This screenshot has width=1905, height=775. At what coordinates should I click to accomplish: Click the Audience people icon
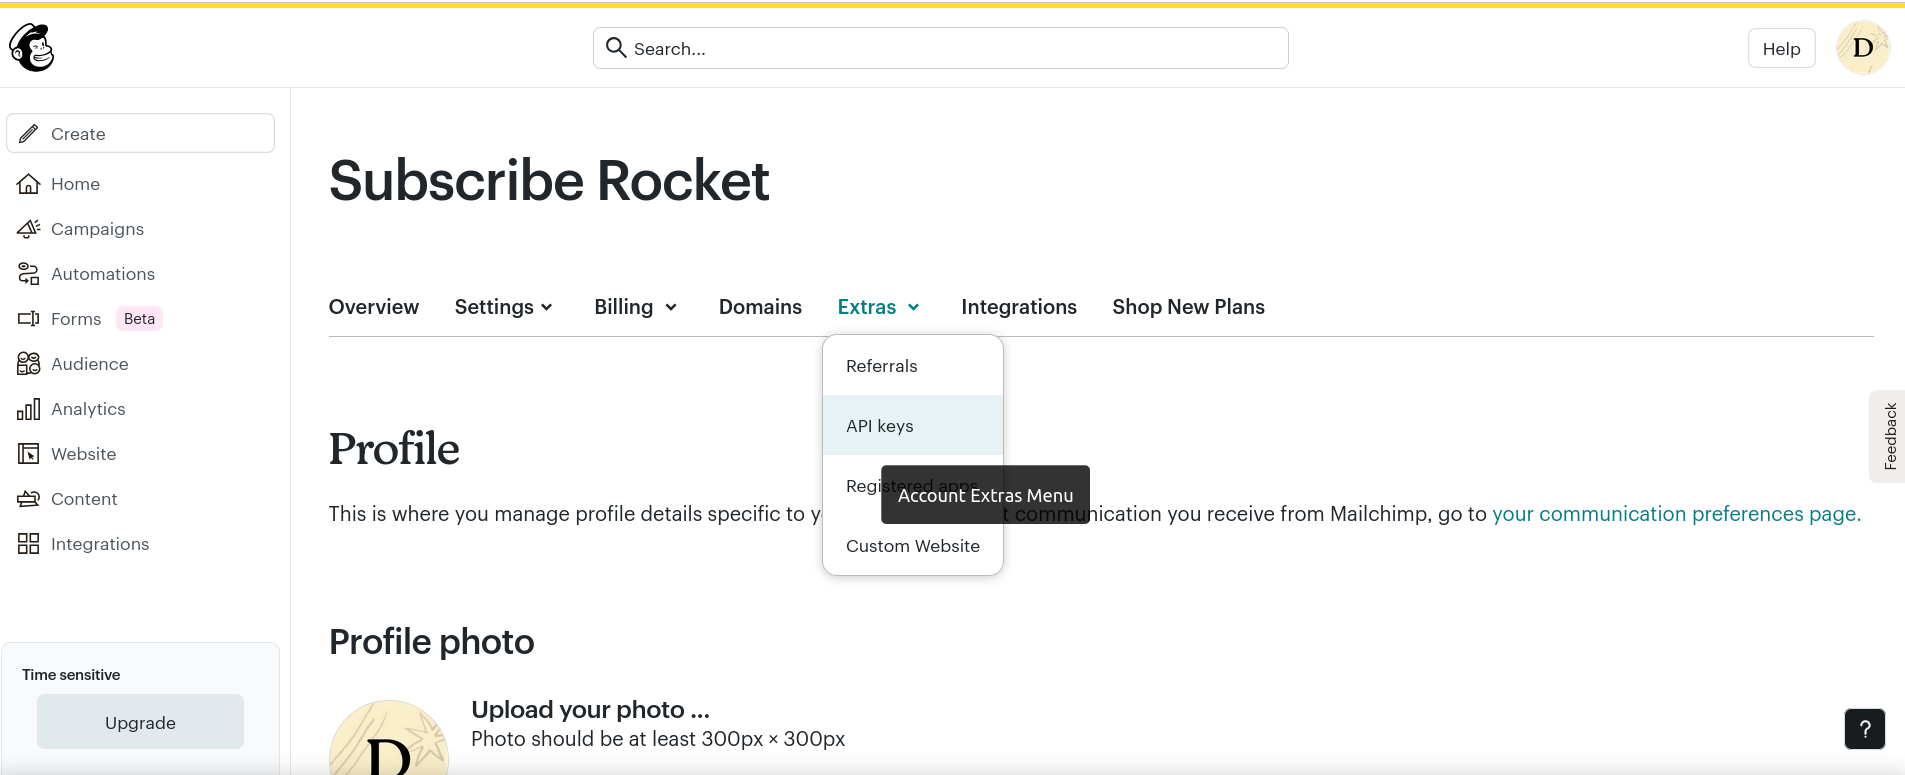tap(29, 364)
